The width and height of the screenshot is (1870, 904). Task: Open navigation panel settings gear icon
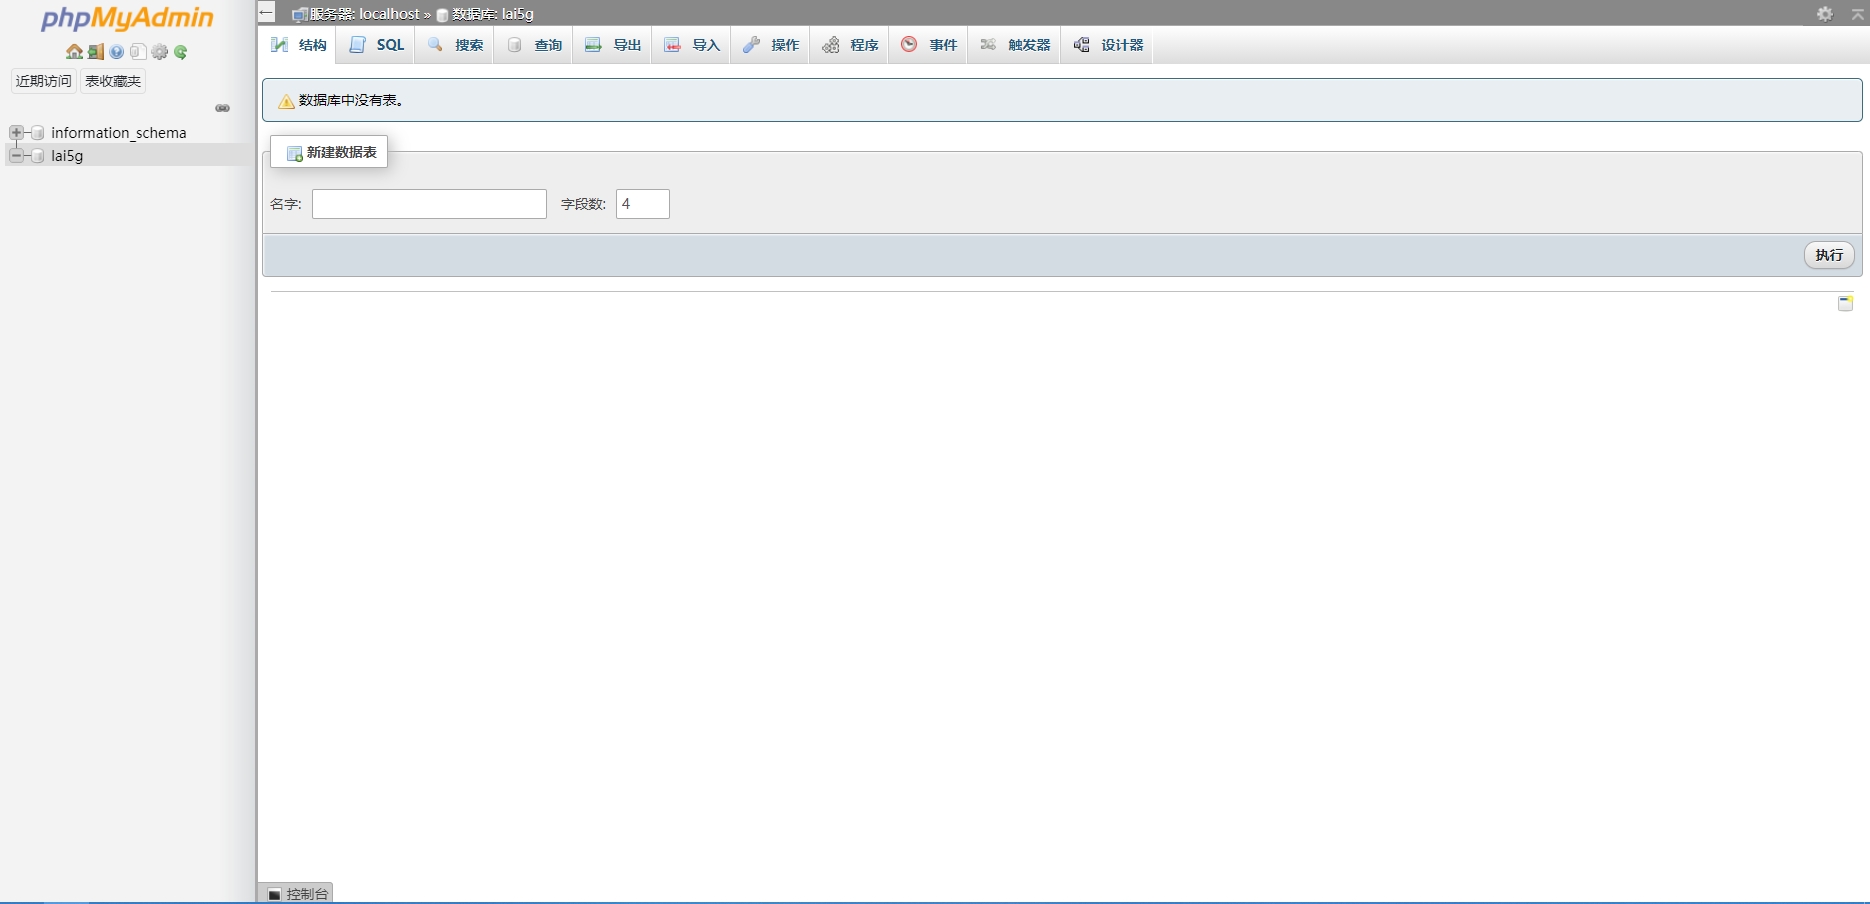pos(160,52)
